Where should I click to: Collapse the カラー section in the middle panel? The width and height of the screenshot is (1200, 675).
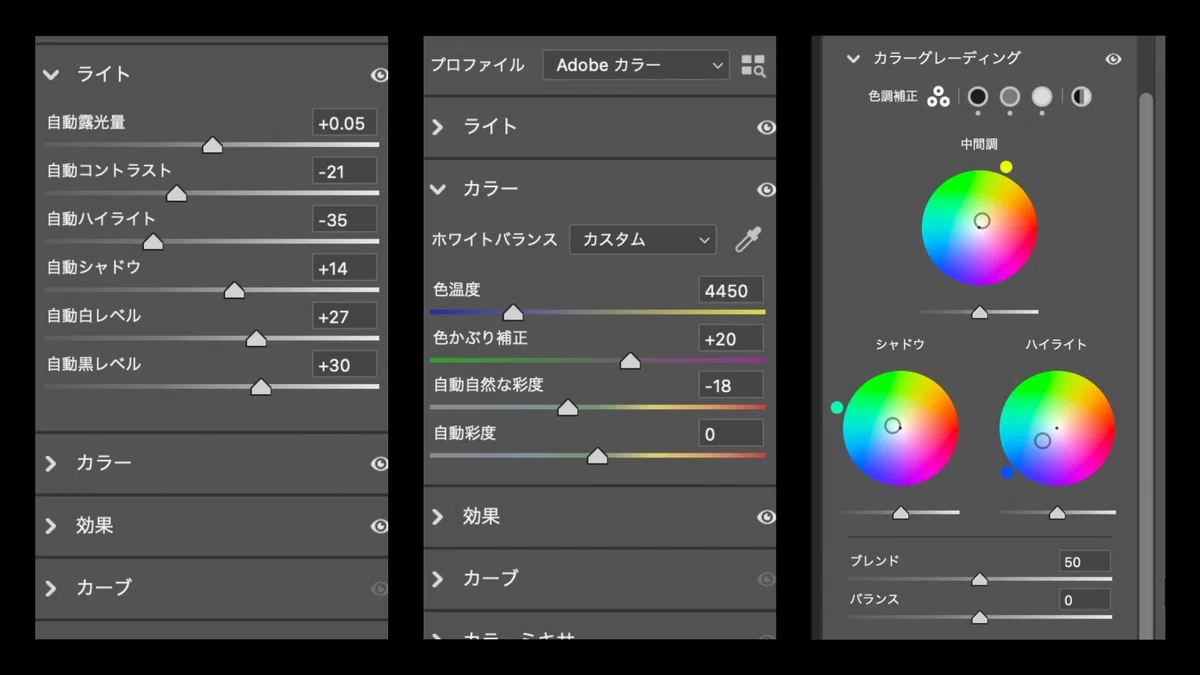click(x=438, y=189)
